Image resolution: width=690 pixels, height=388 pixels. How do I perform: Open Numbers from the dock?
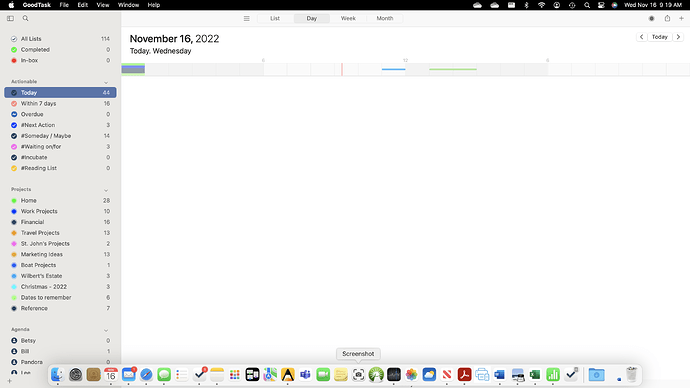553,375
